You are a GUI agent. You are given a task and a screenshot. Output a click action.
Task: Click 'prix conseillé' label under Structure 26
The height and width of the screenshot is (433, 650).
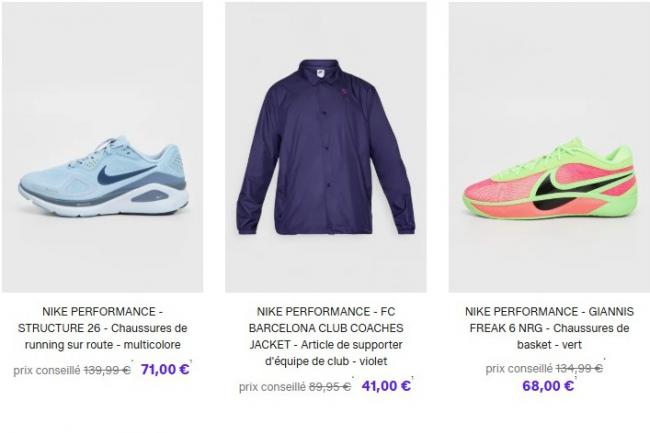(47, 370)
